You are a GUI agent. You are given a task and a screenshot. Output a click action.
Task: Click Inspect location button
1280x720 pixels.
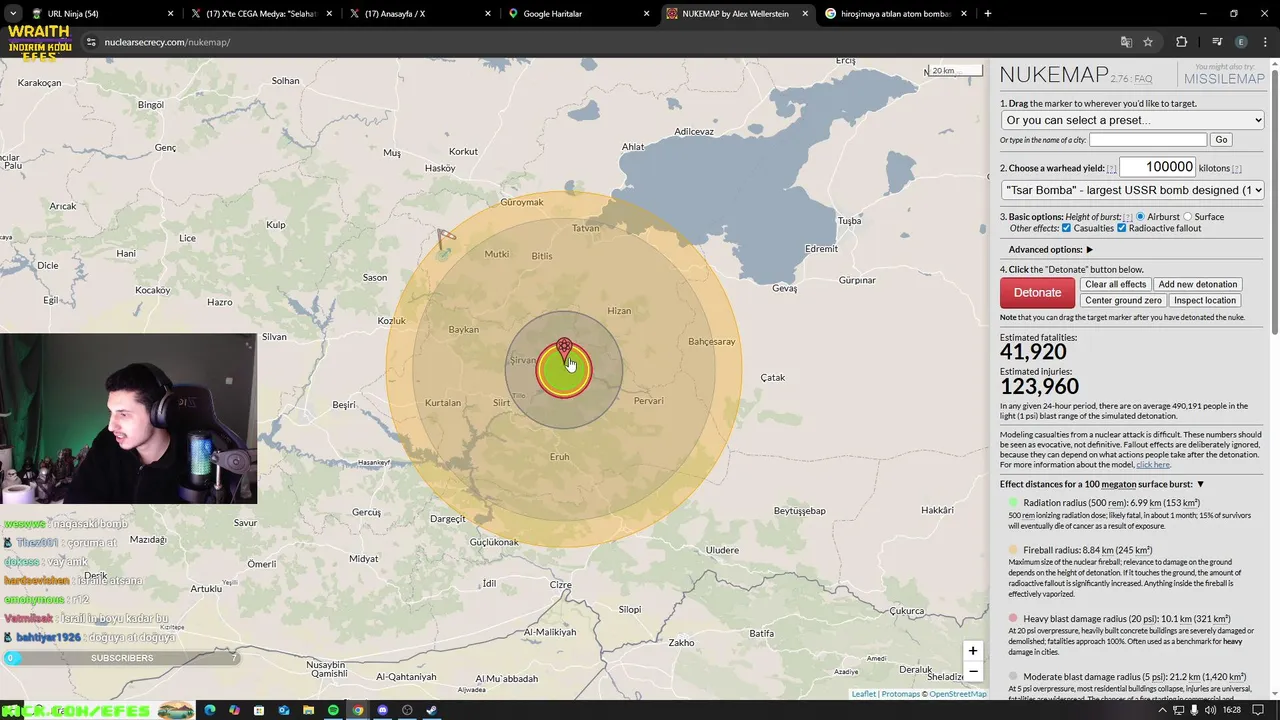1205,300
